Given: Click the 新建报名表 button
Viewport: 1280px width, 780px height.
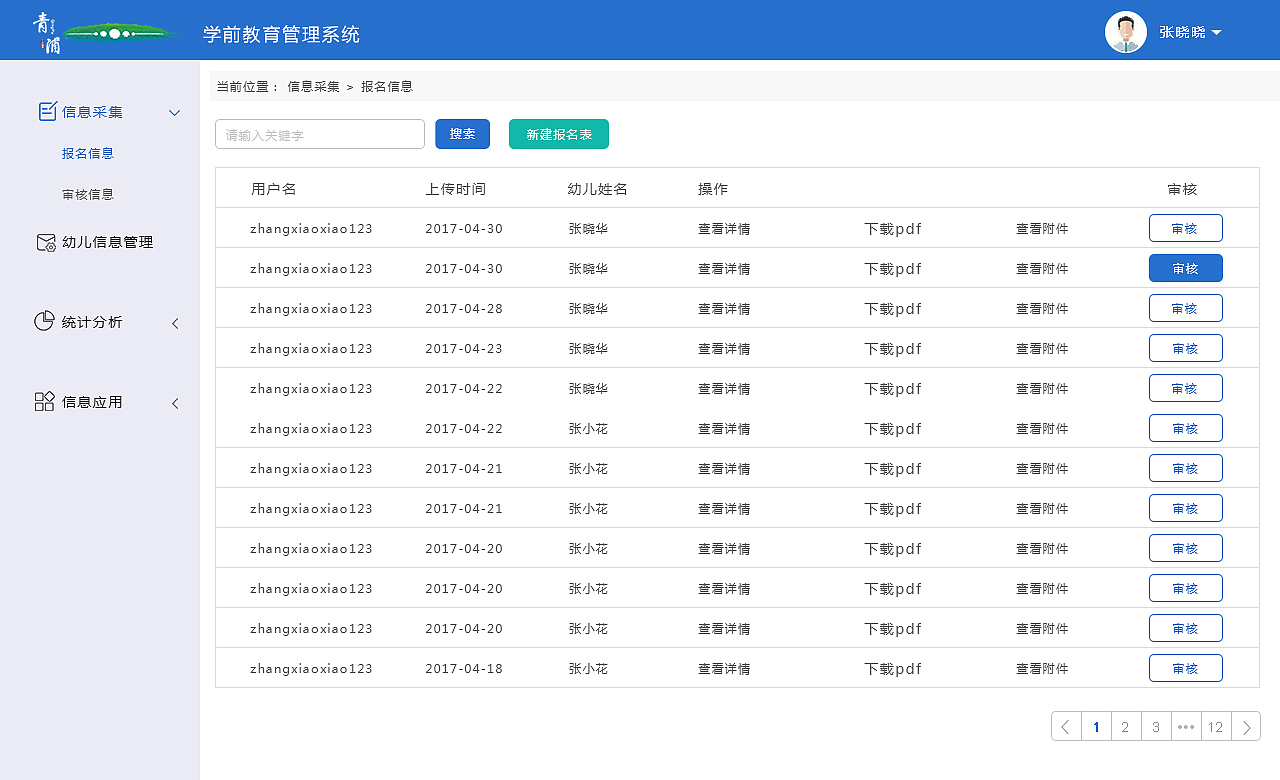Looking at the screenshot, I should pyautogui.click(x=558, y=133).
